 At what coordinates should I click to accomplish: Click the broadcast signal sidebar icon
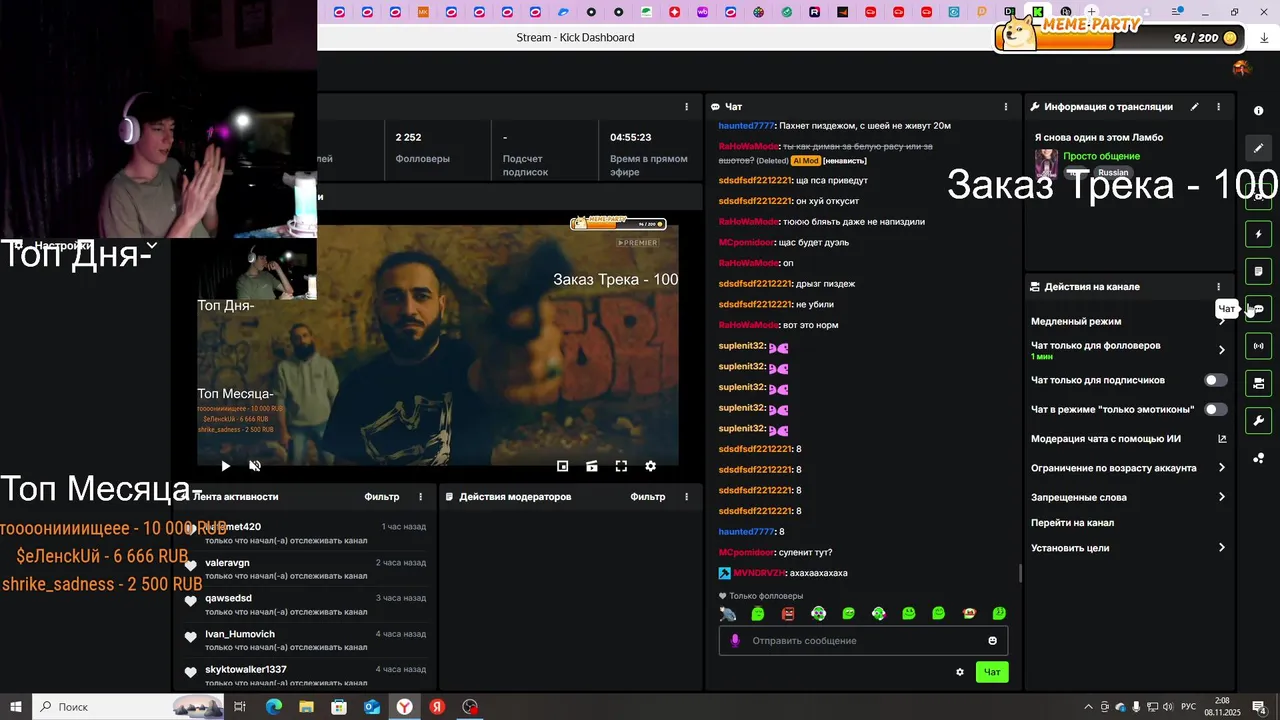(1259, 346)
